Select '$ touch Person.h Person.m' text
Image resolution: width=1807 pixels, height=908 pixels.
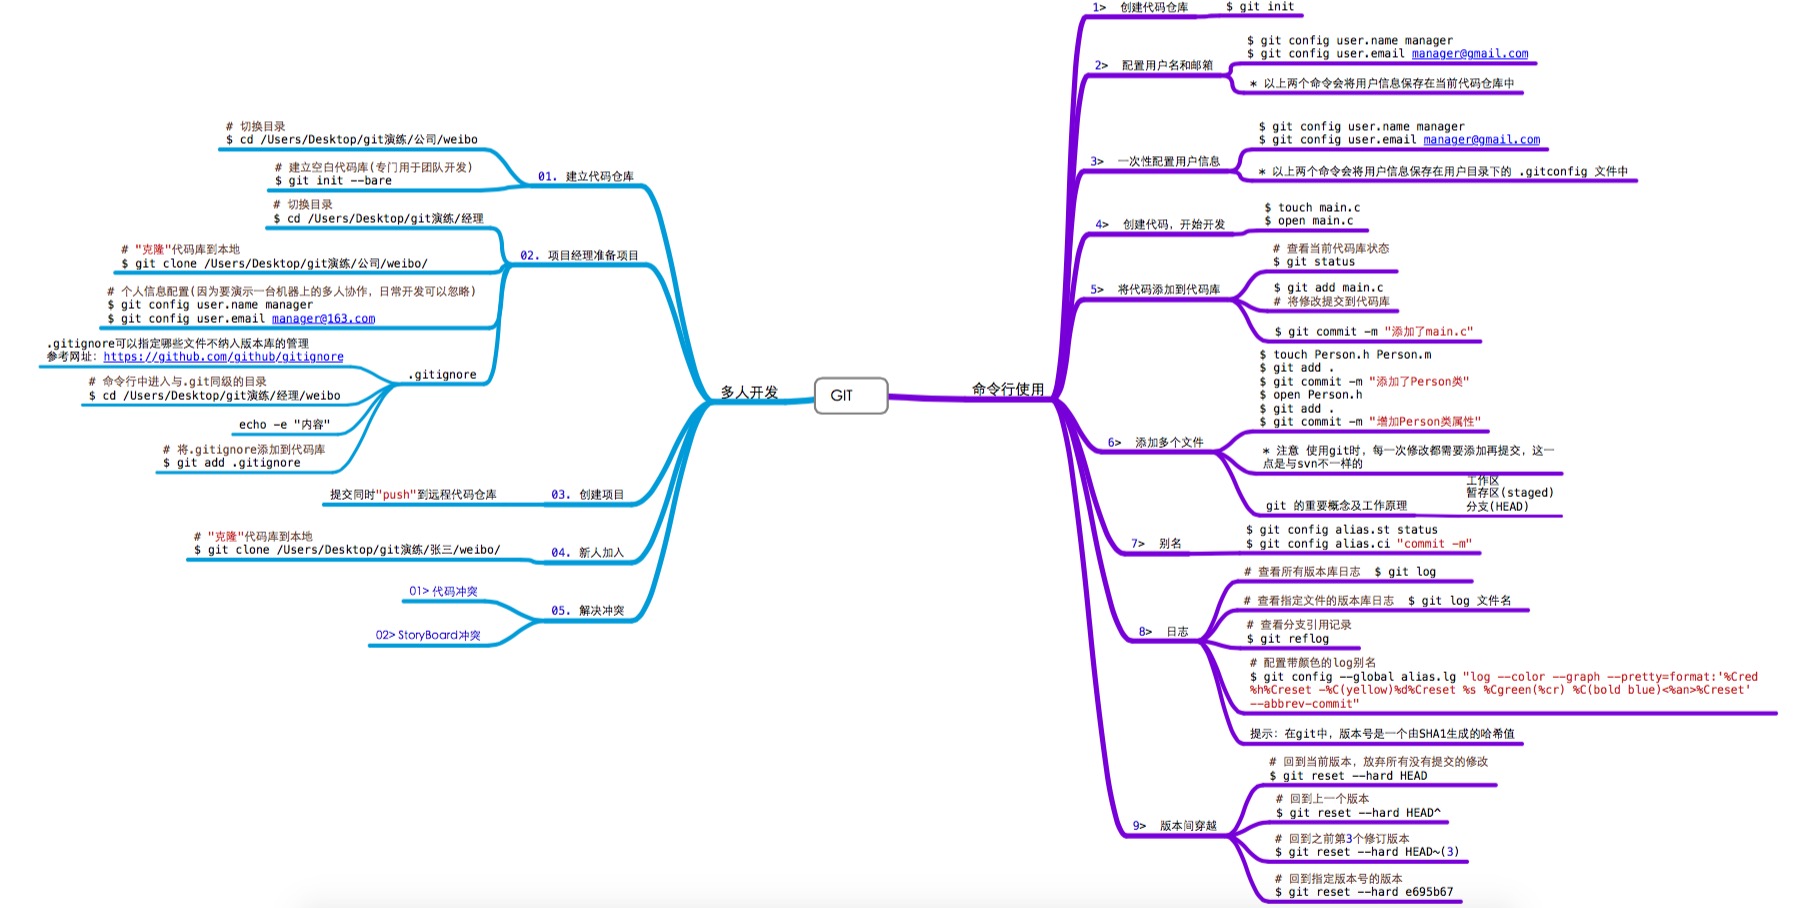click(1346, 354)
